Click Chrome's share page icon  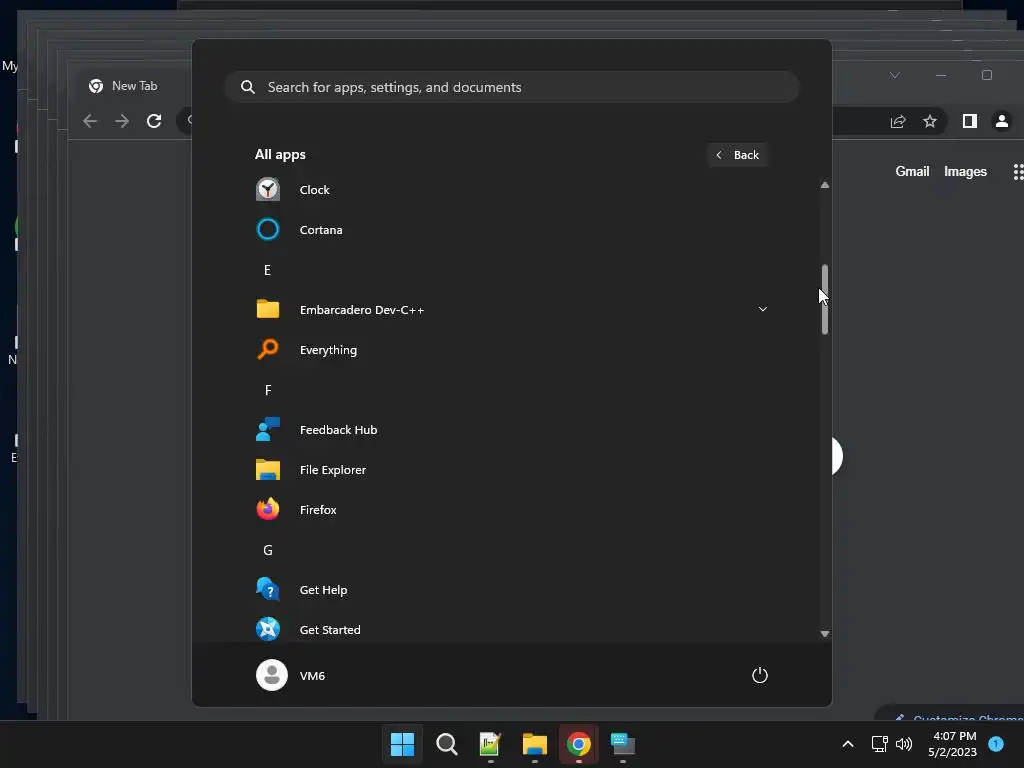(898, 121)
